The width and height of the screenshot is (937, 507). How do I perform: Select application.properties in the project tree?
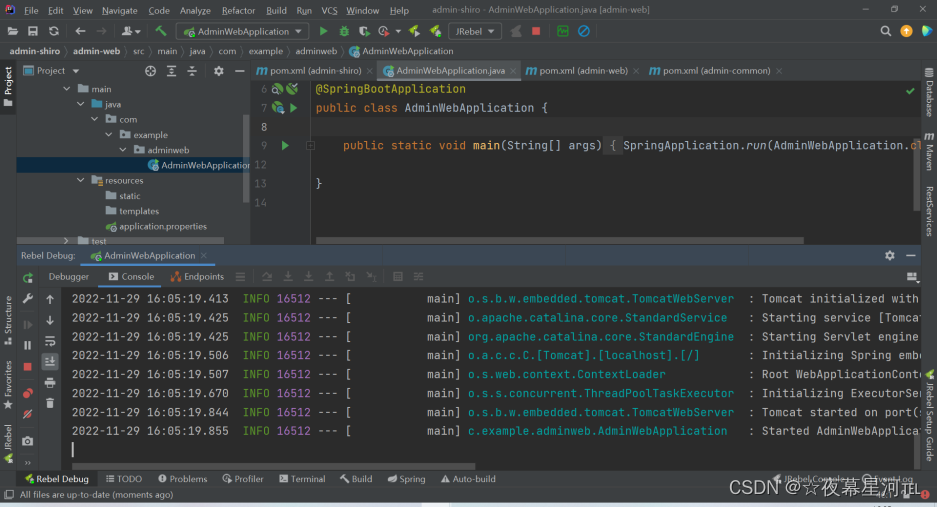click(x=162, y=227)
